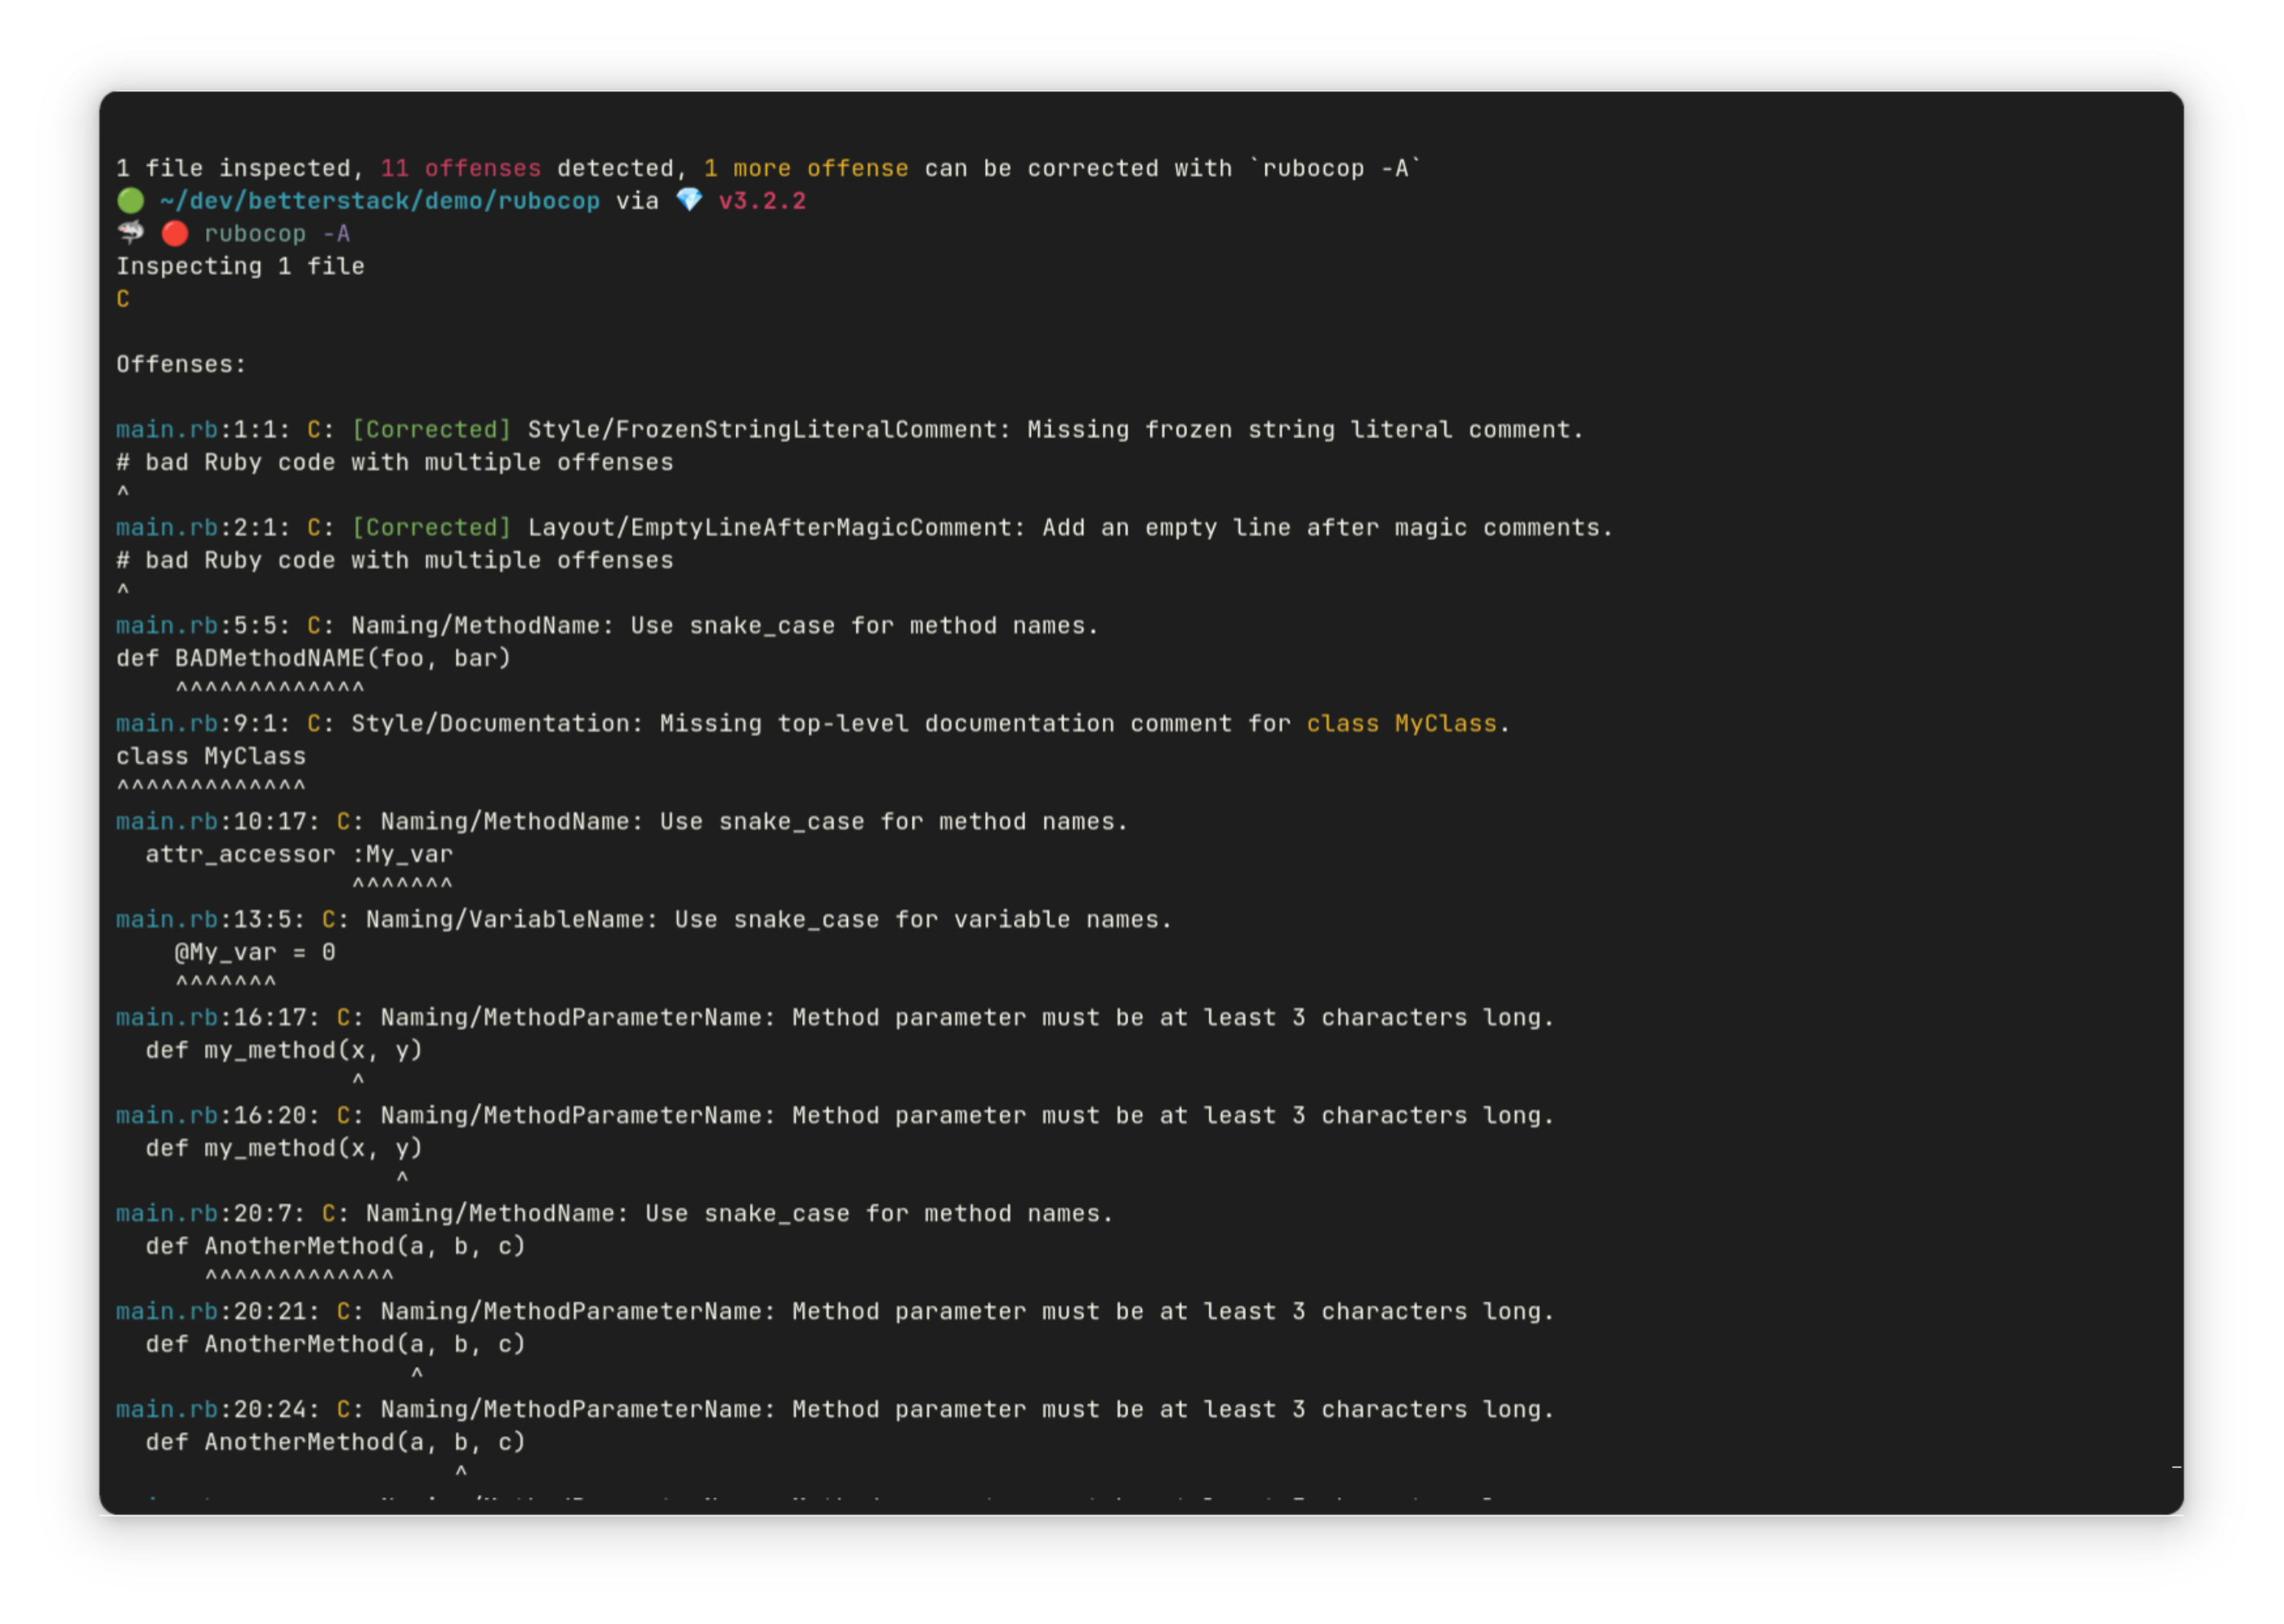
Task: Click main.rb on the 10:17 offense line
Action: point(167,822)
